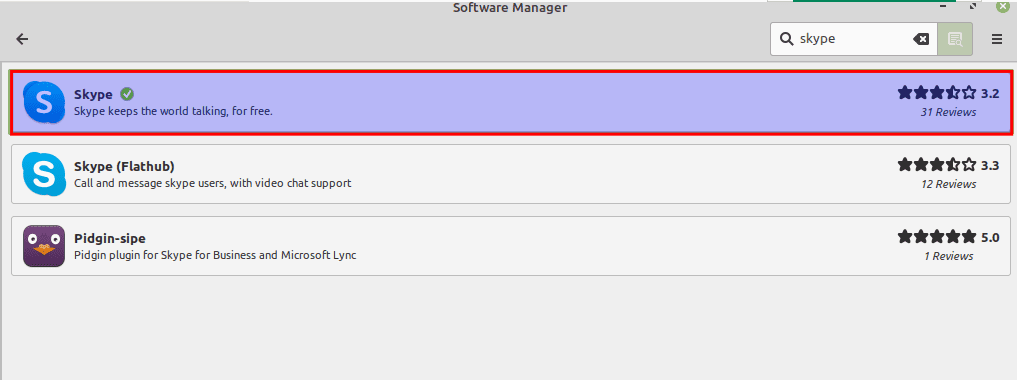1017x380 pixels.
Task: Click the '1 Reviews' text
Action: pos(948,256)
